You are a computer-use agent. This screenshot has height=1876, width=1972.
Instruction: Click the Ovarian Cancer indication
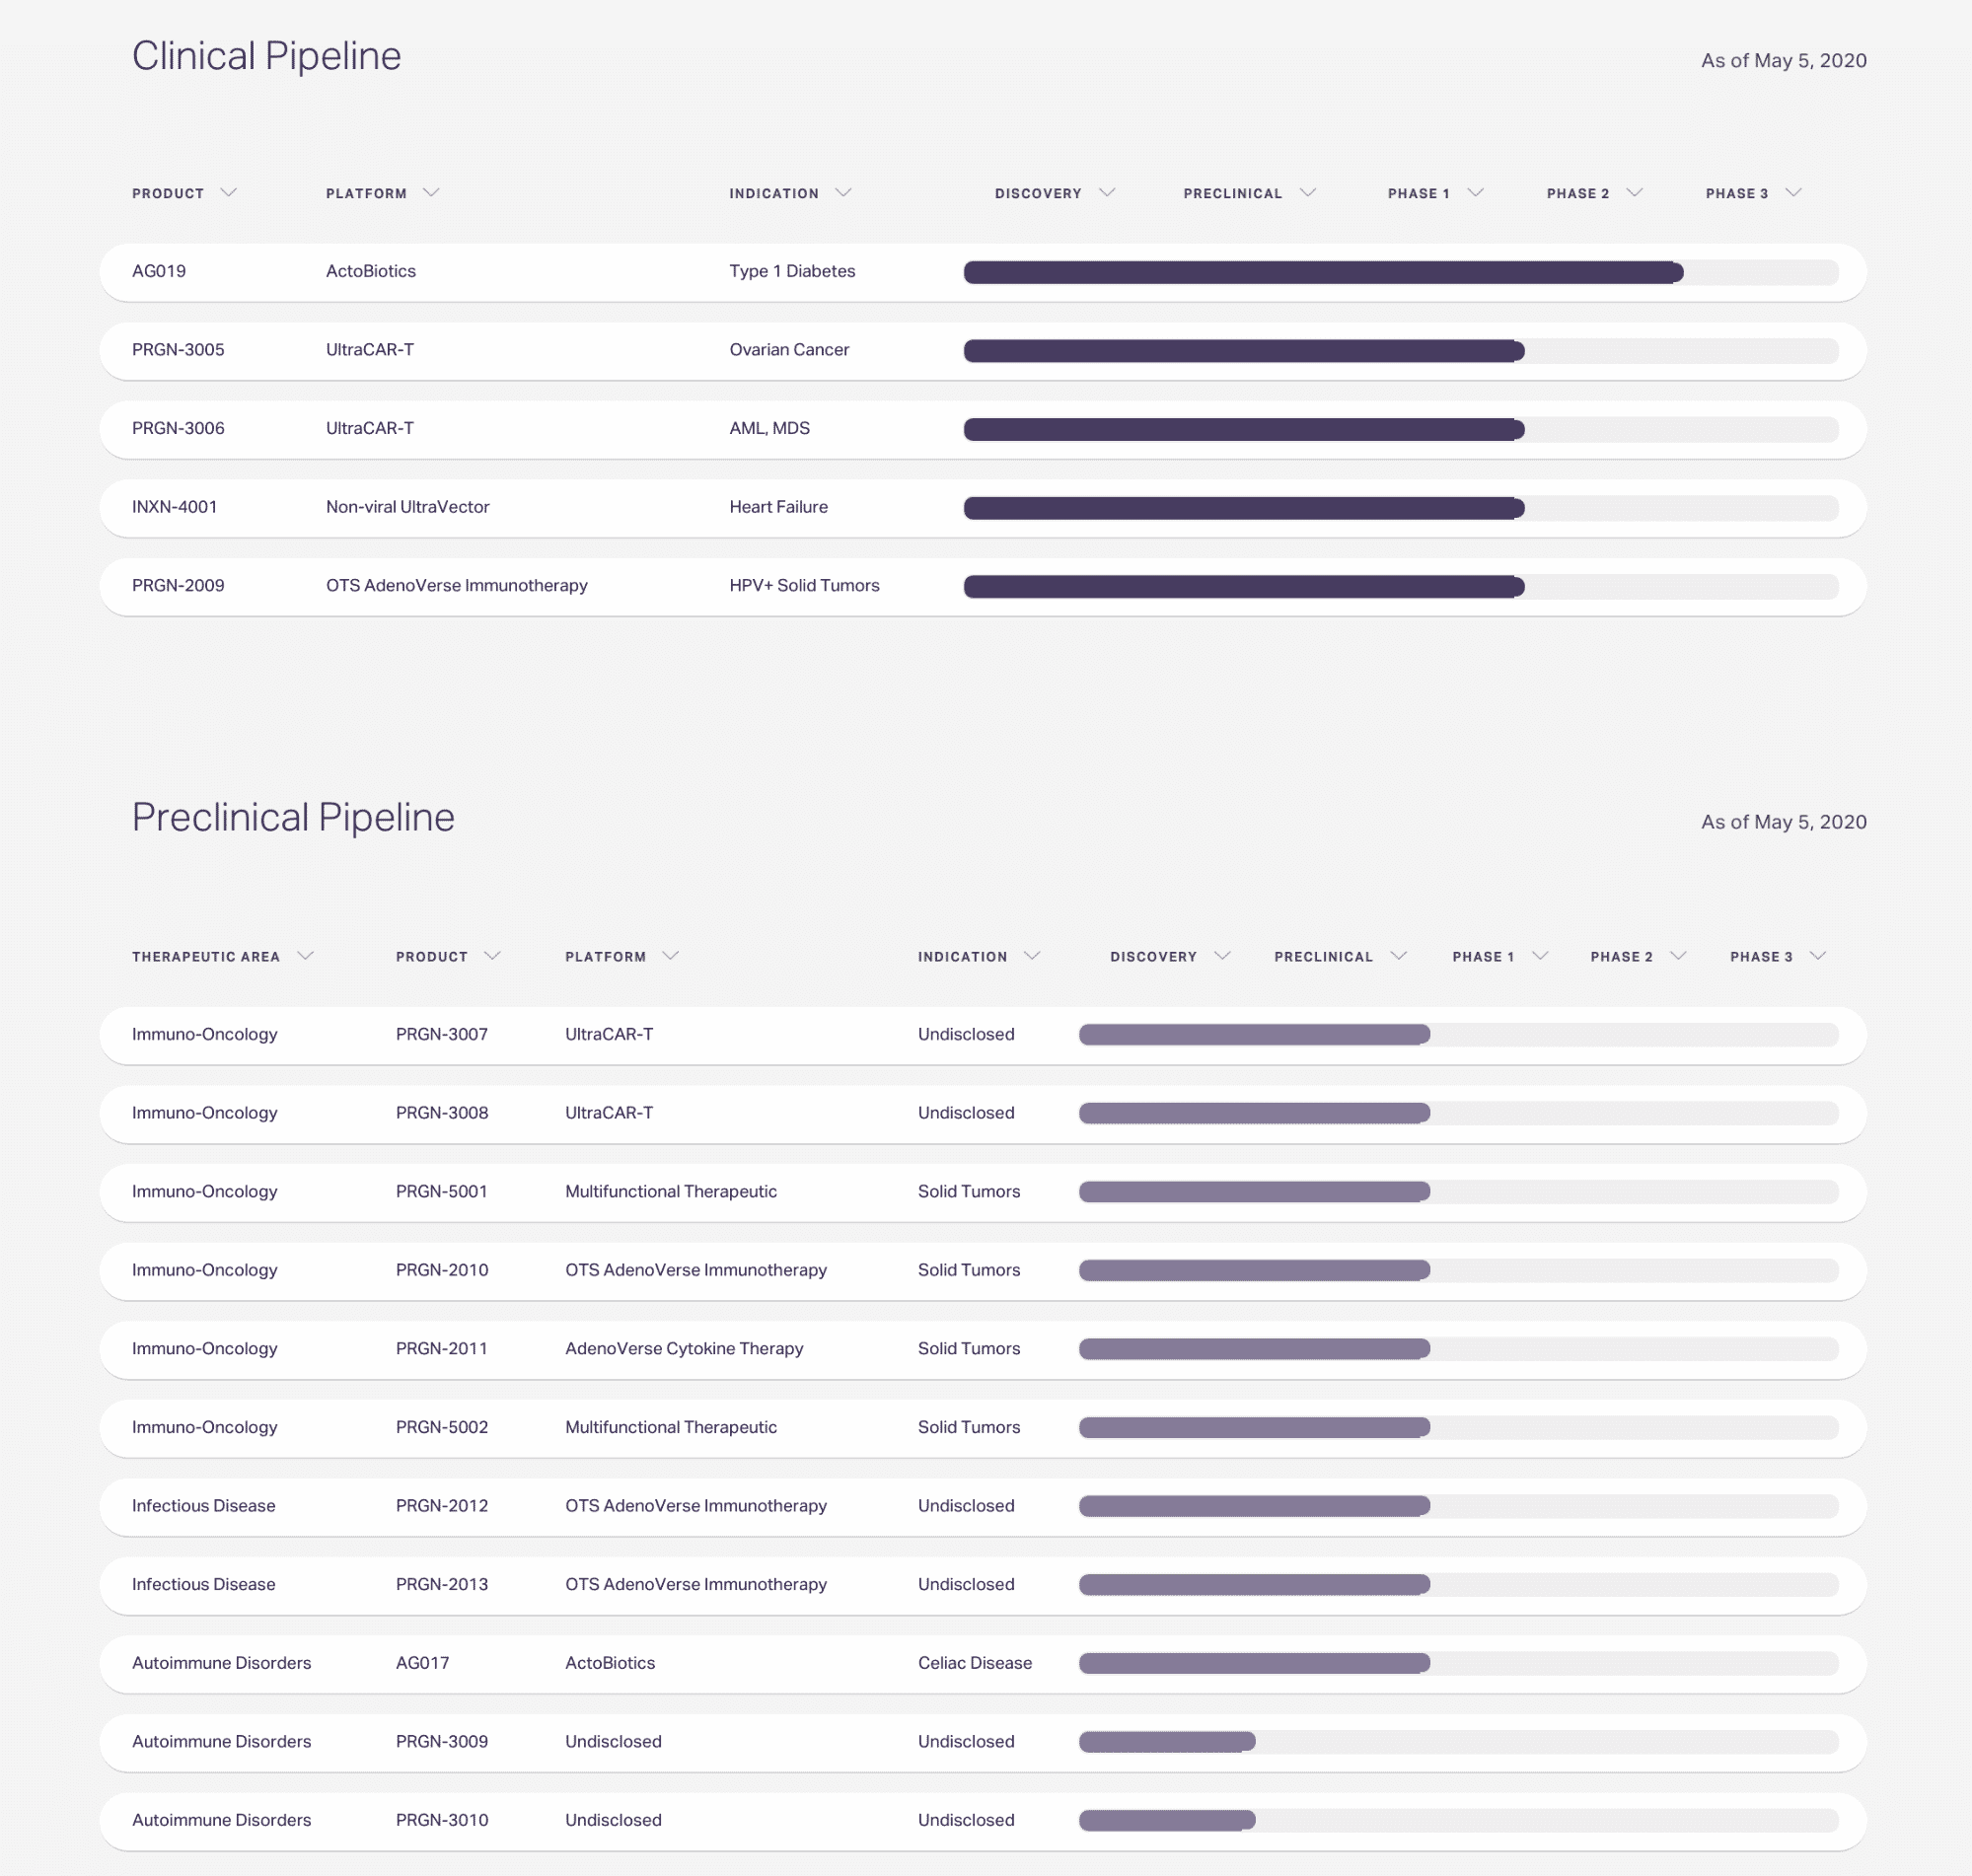click(789, 350)
